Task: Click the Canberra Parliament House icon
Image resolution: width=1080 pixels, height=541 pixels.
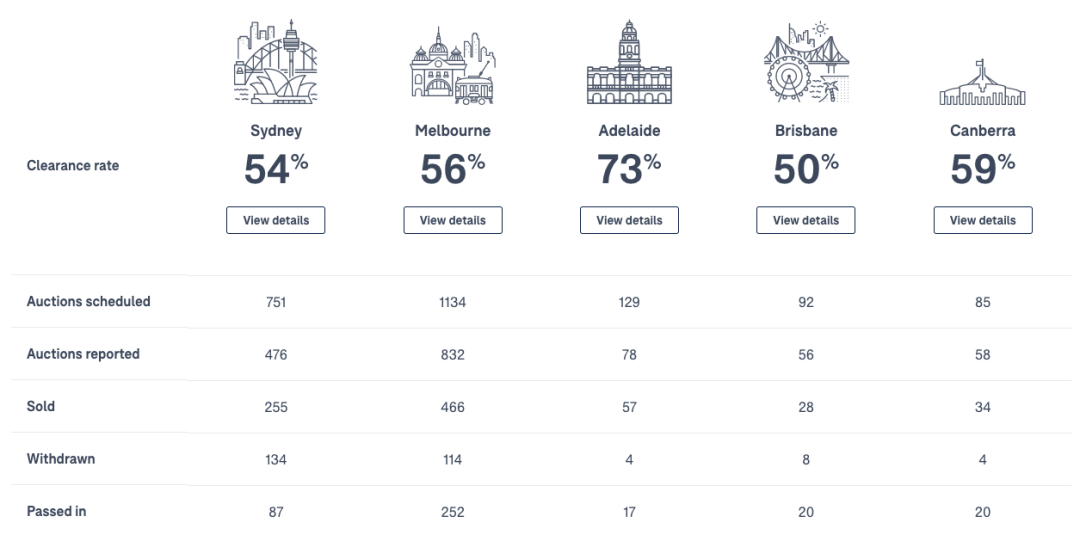Action: pos(982,82)
